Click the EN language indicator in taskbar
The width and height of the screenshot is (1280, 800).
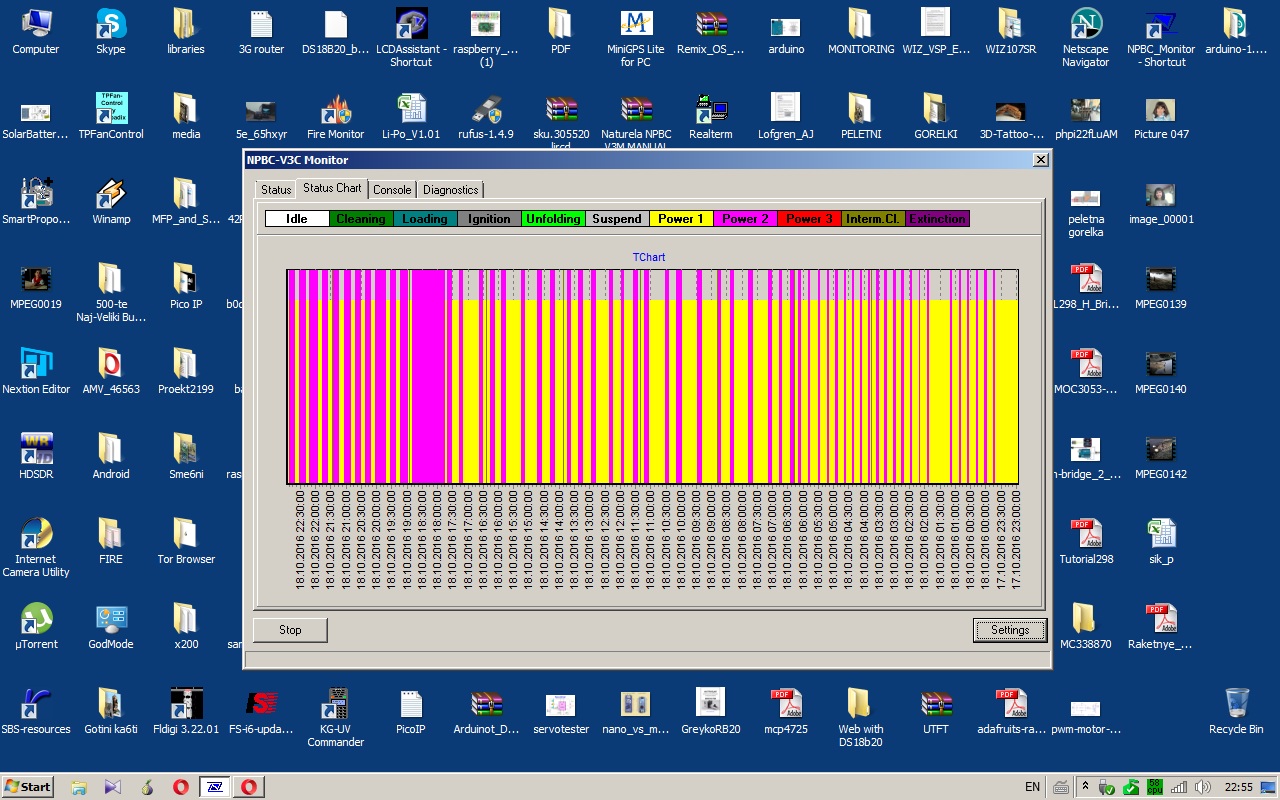(x=1032, y=787)
